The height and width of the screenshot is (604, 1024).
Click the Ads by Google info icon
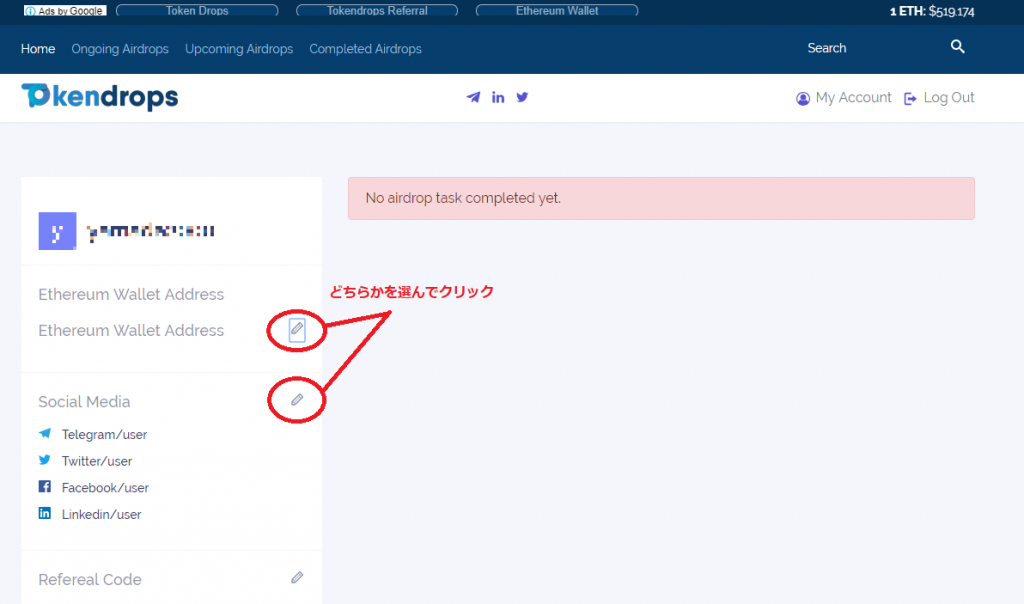(30, 11)
